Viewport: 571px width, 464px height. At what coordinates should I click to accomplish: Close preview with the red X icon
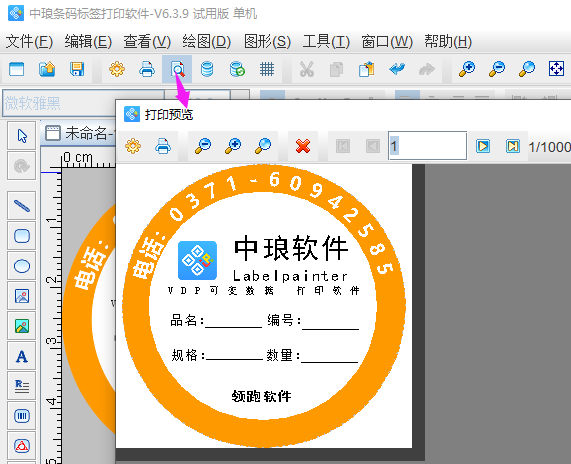[303, 146]
